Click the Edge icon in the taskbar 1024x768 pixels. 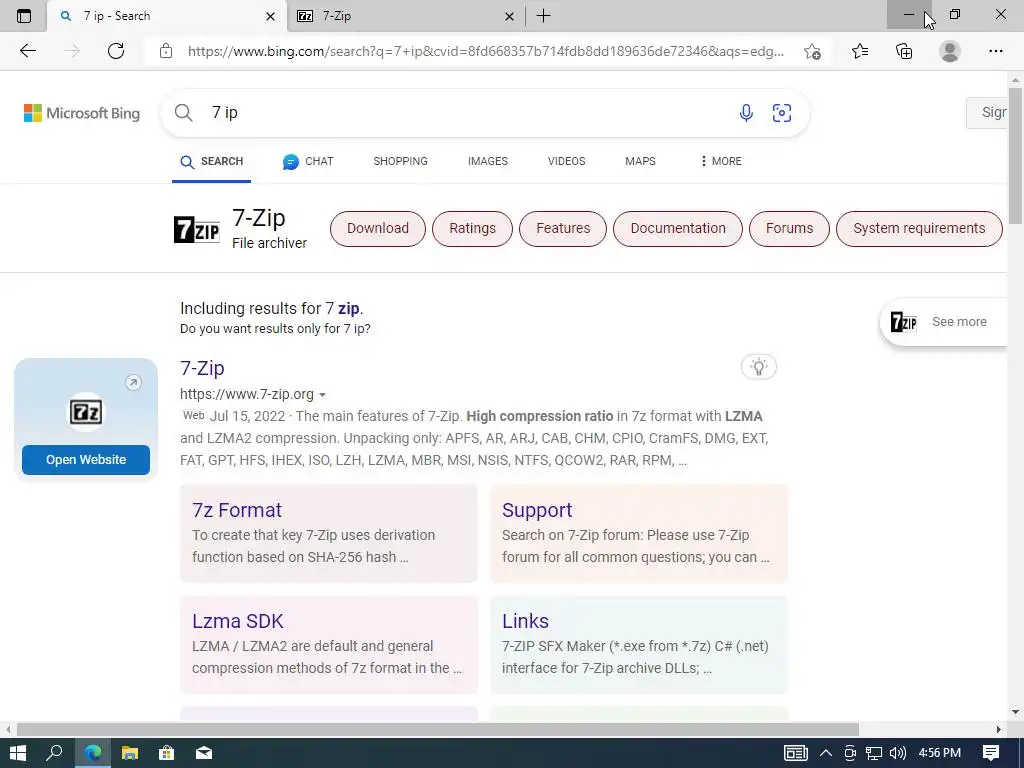(93, 753)
